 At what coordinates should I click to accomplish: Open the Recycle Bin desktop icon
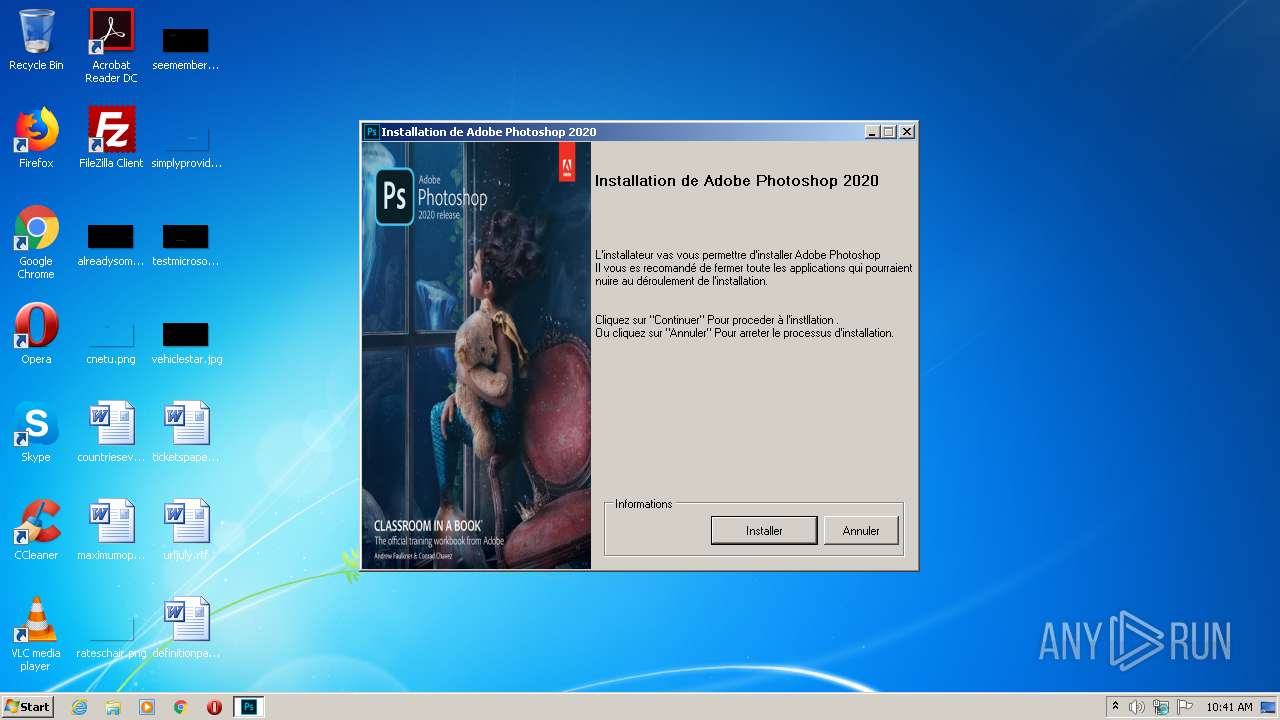tap(36, 40)
